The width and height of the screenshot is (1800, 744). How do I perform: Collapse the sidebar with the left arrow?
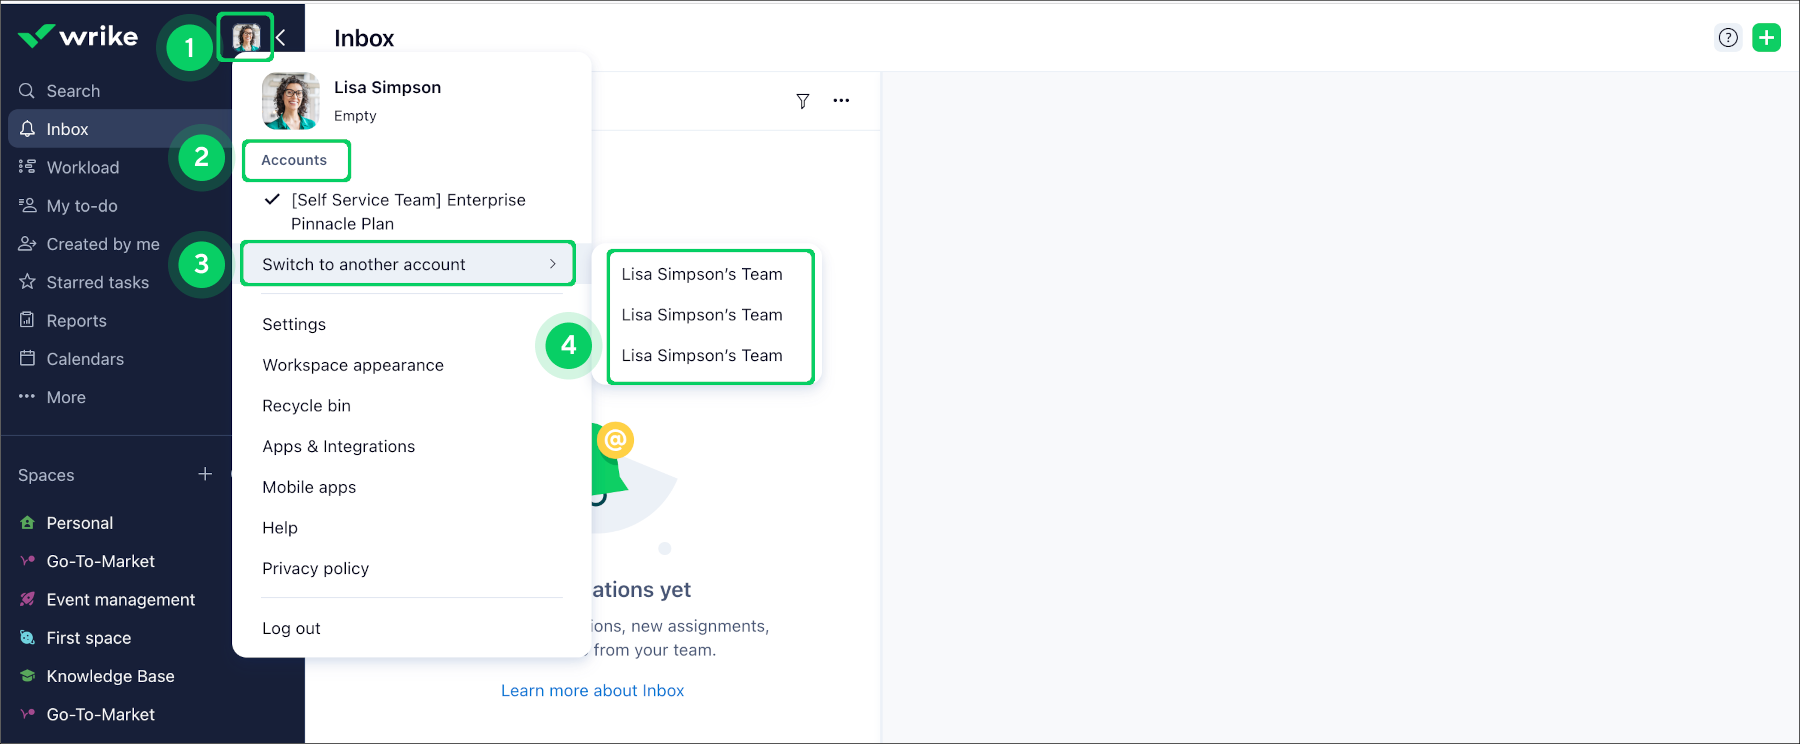point(281,38)
